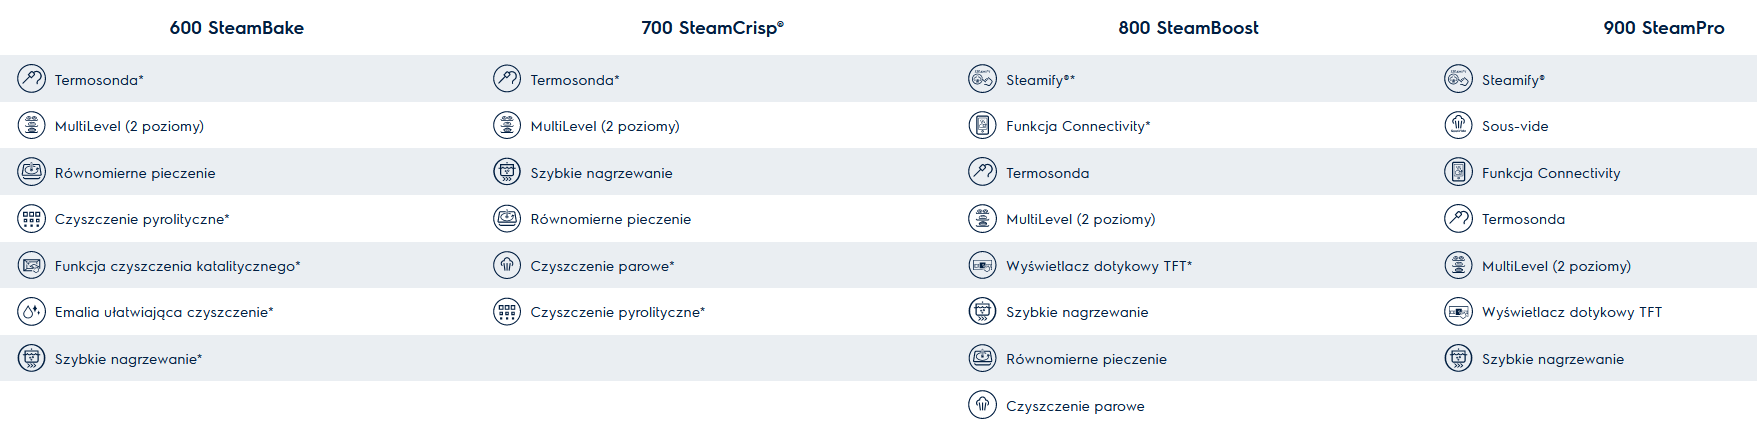Image resolution: width=1757 pixels, height=441 pixels.
Task: Select the 600 SteamBake column heading
Action: point(237,28)
